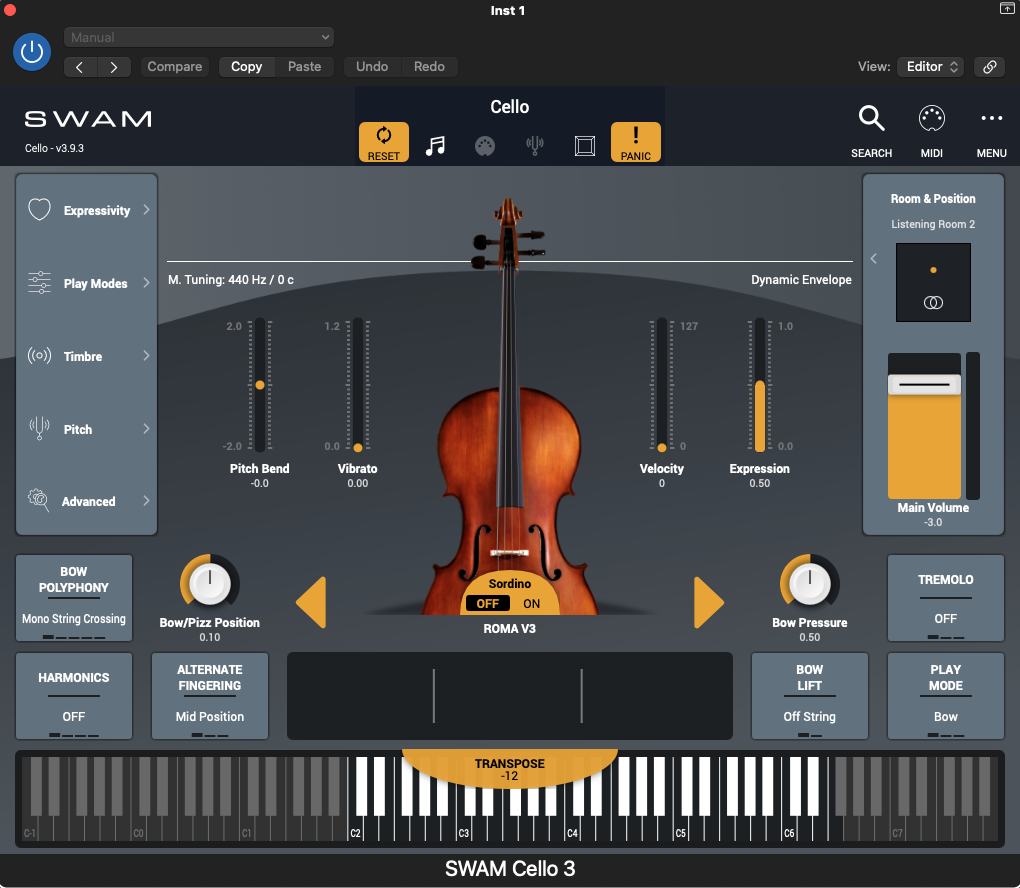1020x888 pixels.
Task: Toggle plugin power button
Action: 32,52
